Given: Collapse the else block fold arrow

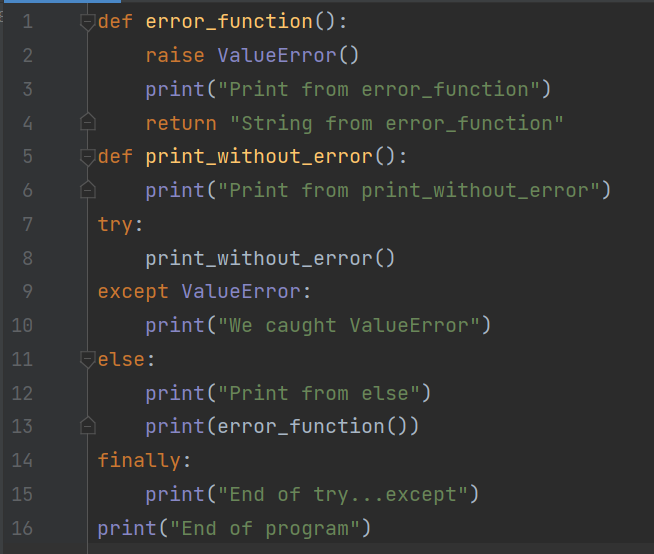Looking at the screenshot, I should [88, 360].
